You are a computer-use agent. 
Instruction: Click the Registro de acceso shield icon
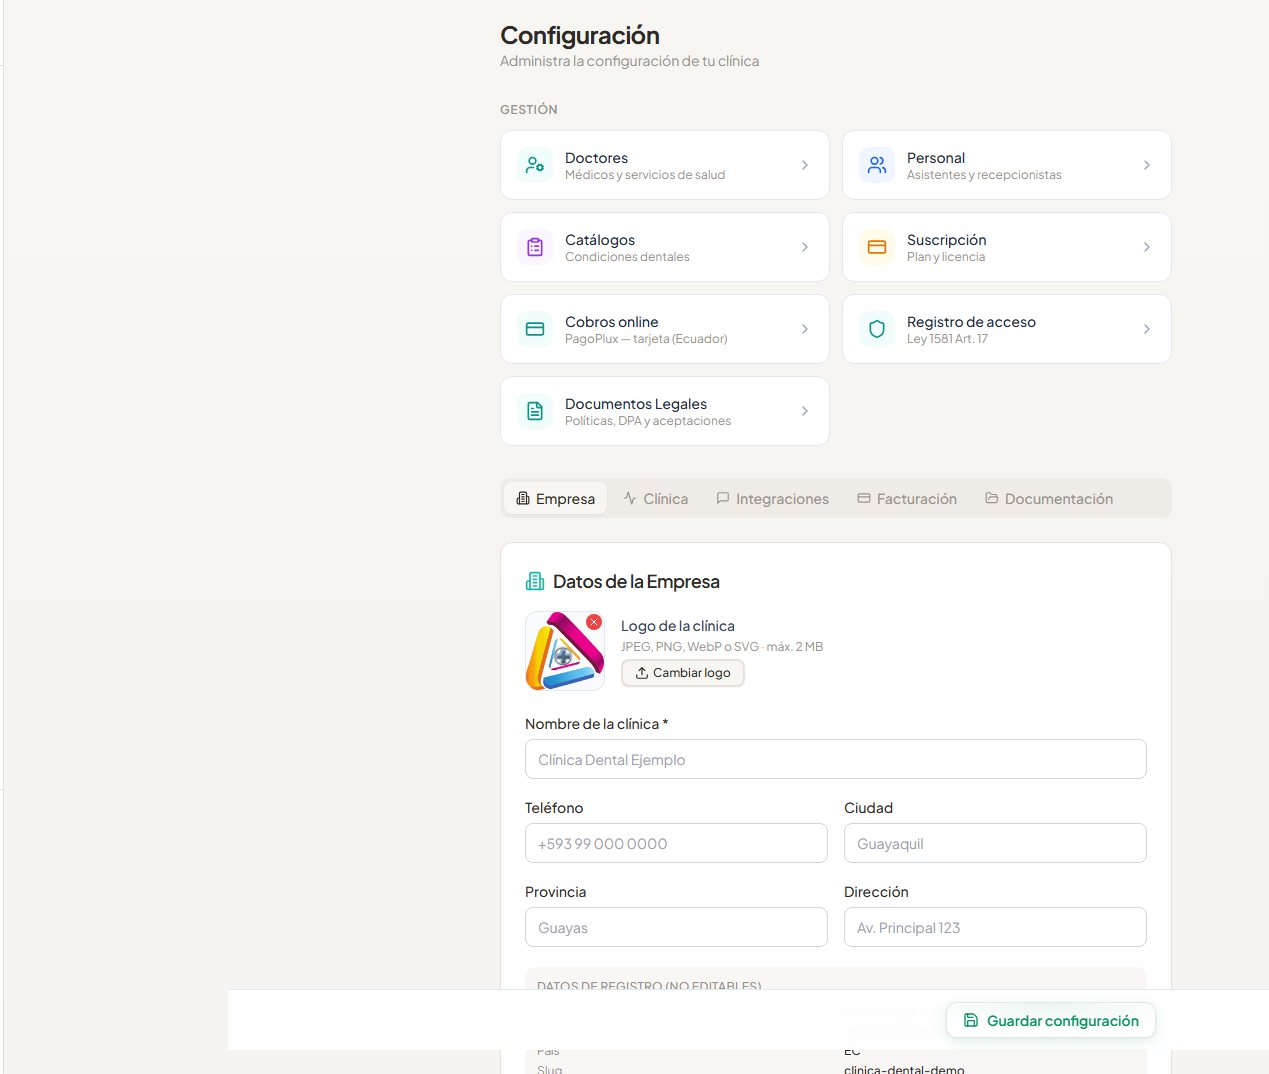[877, 329]
